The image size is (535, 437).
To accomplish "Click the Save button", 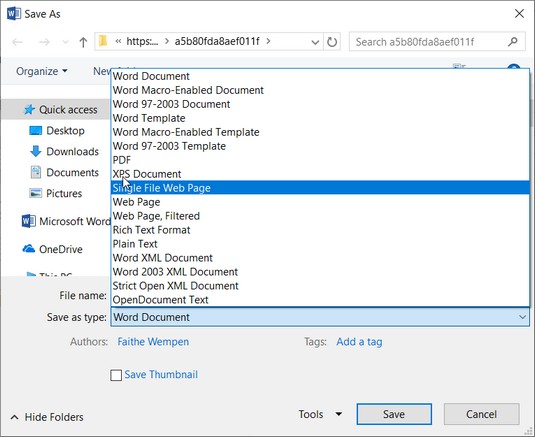I will pyautogui.click(x=394, y=414).
